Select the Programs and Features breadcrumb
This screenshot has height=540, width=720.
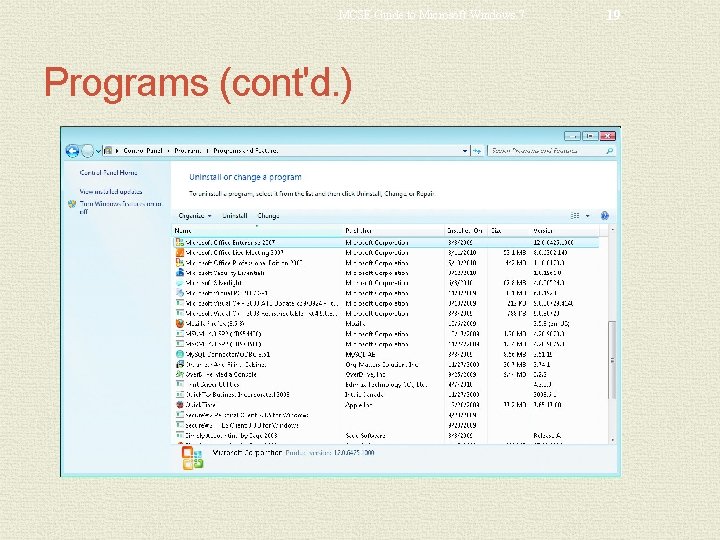coord(246,151)
